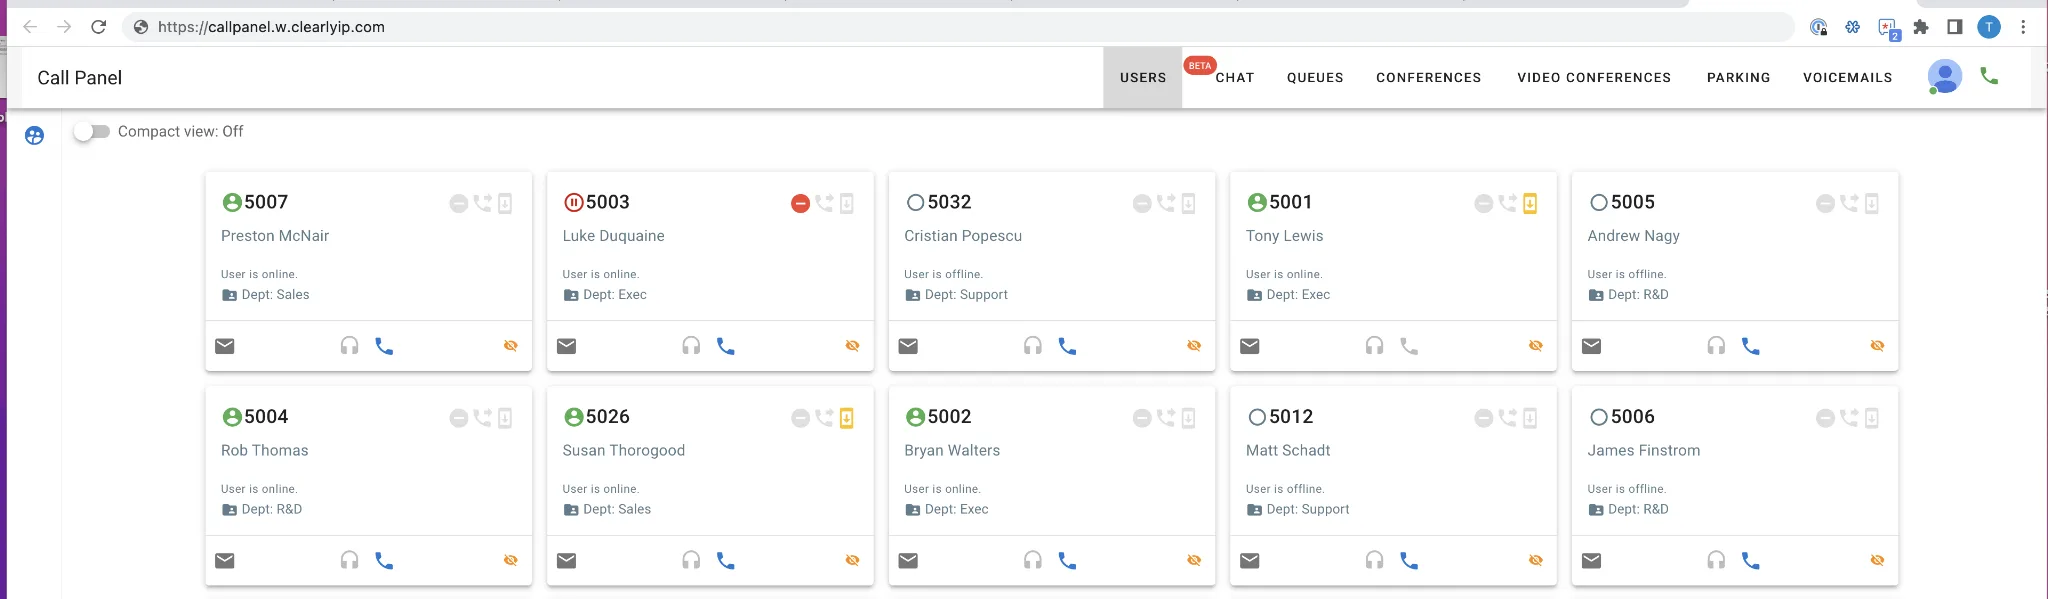This screenshot has width=2048, height=599.
Task: Open the browser extensions puzzle icon
Action: pyautogui.click(x=1920, y=27)
